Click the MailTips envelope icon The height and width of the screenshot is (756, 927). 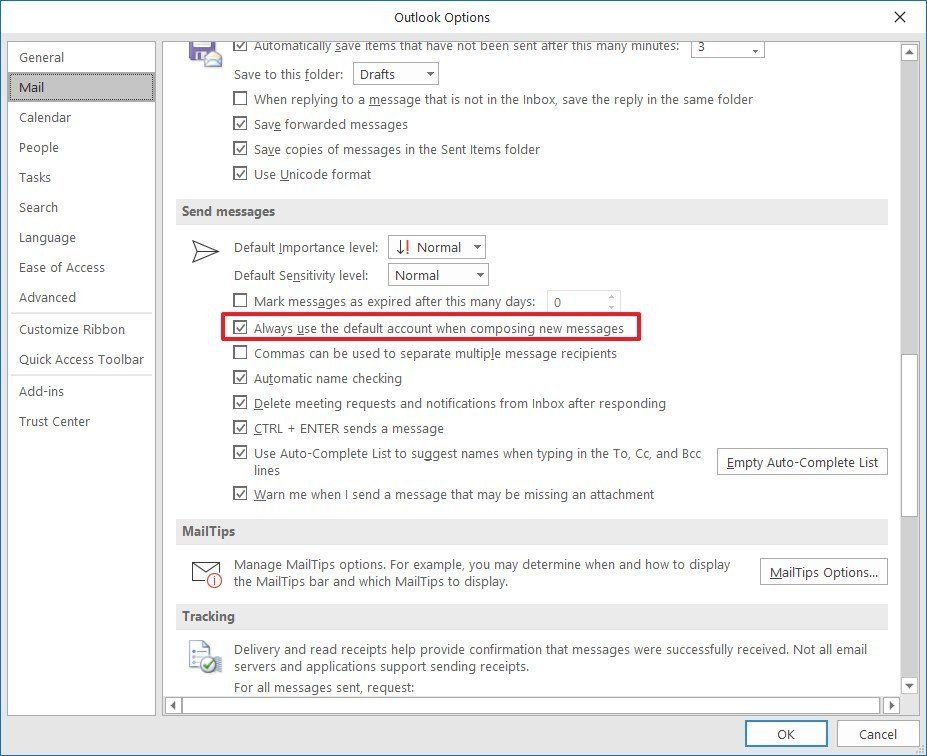point(205,571)
